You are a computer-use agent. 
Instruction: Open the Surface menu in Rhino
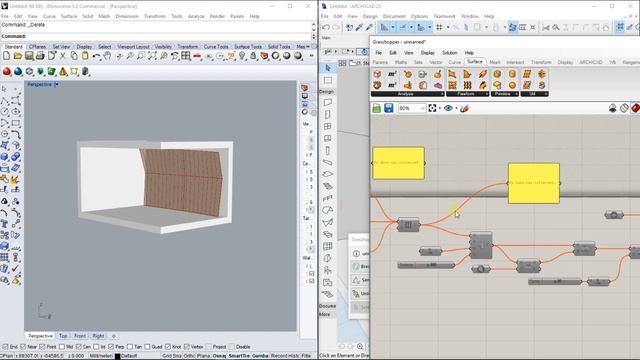coord(69,16)
